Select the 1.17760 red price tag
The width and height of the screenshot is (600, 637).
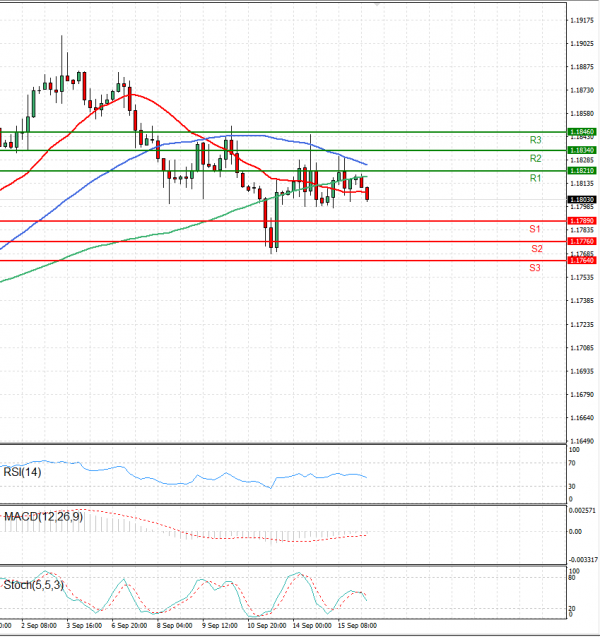click(582, 241)
